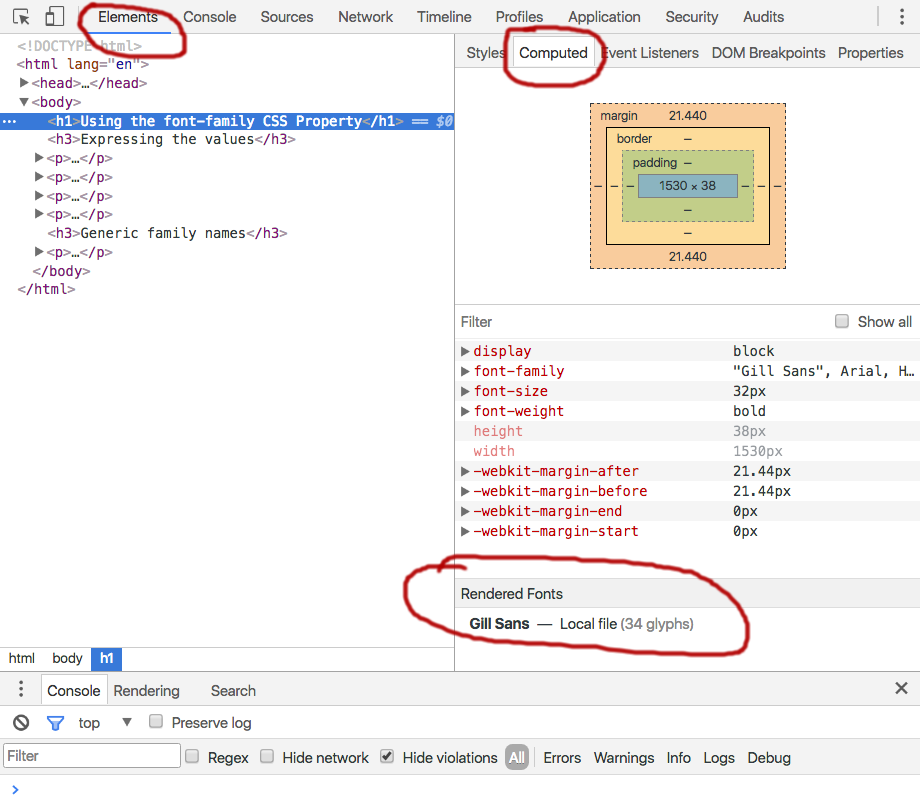The image size is (920, 807).
Task: Select the h1 font-family CSS Property node
Action: coord(225,121)
